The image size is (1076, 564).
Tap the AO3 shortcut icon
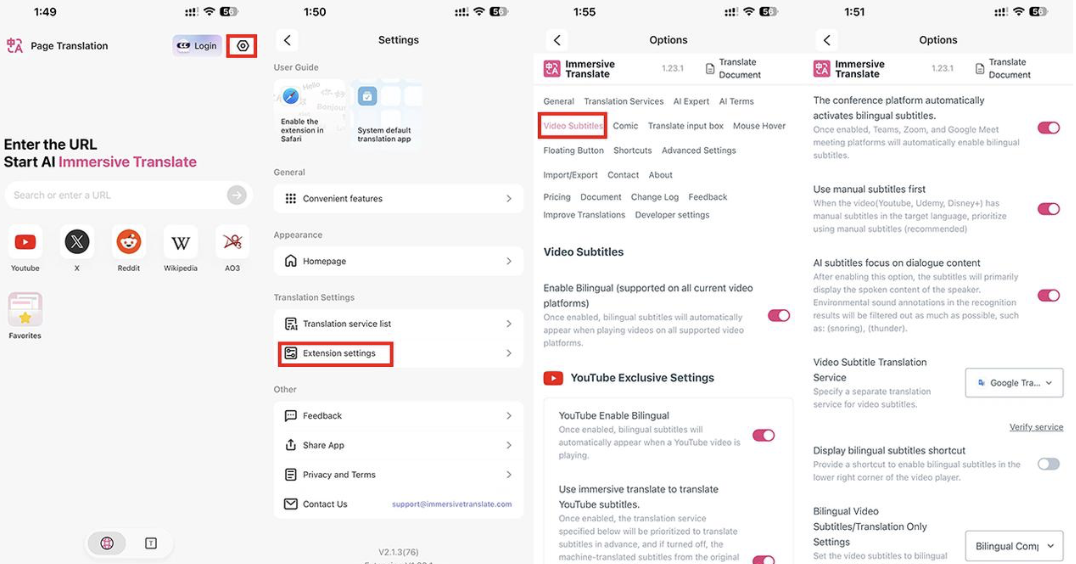pyautogui.click(x=232, y=242)
